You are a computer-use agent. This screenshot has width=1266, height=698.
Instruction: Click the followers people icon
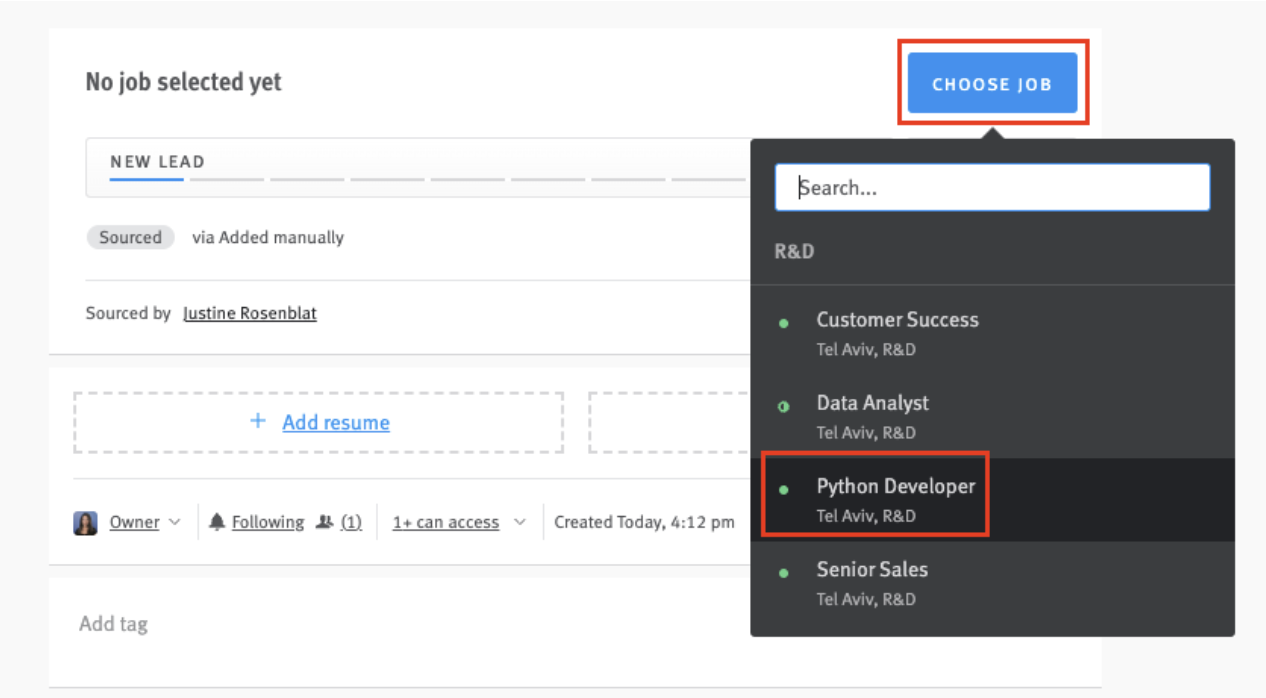coord(324,522)
